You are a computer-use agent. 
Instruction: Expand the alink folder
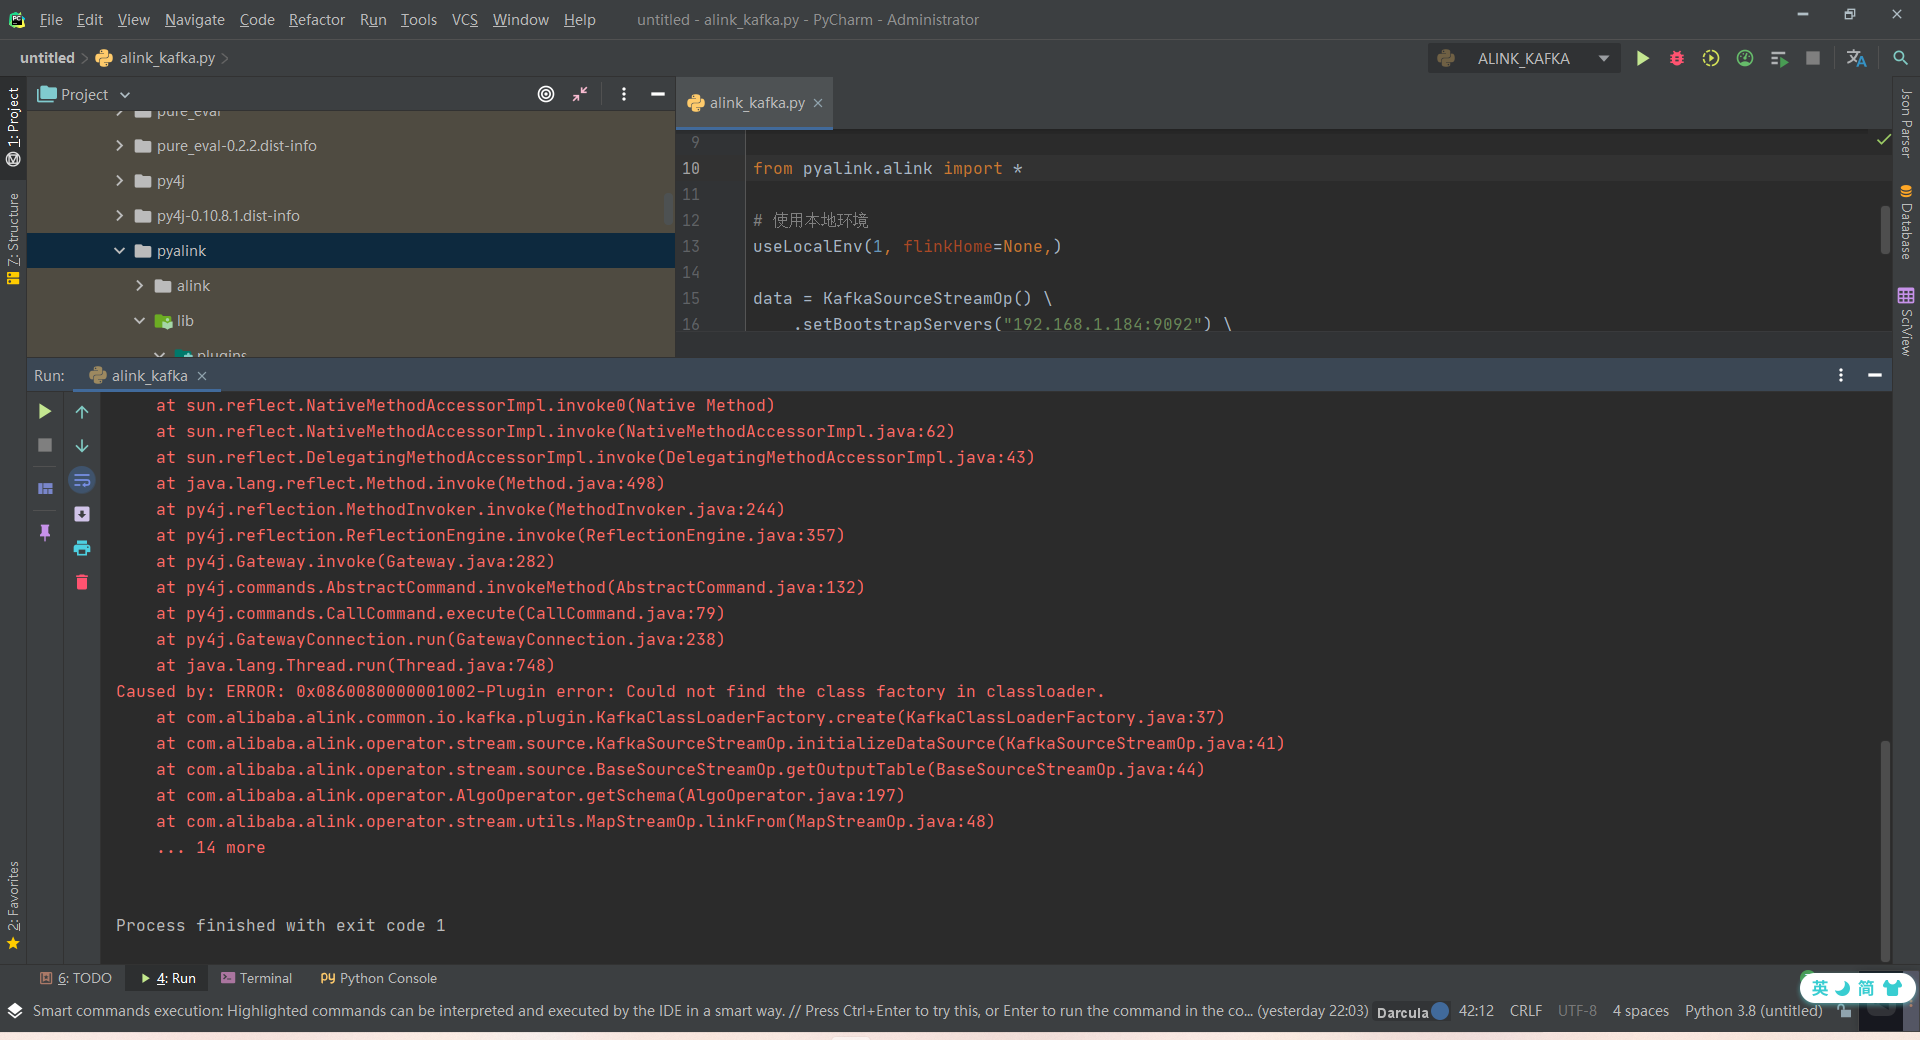(140, 286)
